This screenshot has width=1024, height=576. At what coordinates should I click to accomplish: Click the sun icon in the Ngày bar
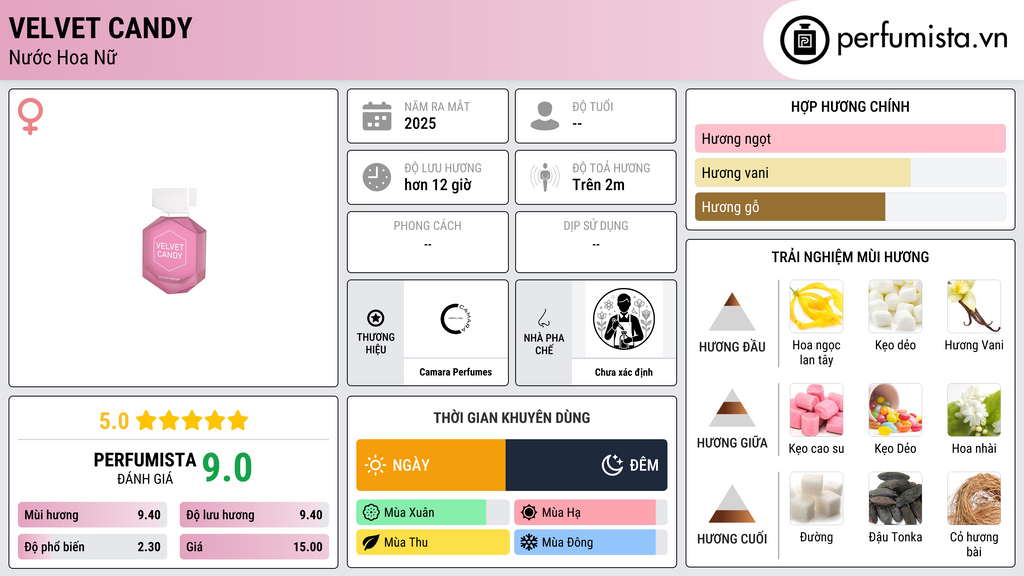(375, 465)
